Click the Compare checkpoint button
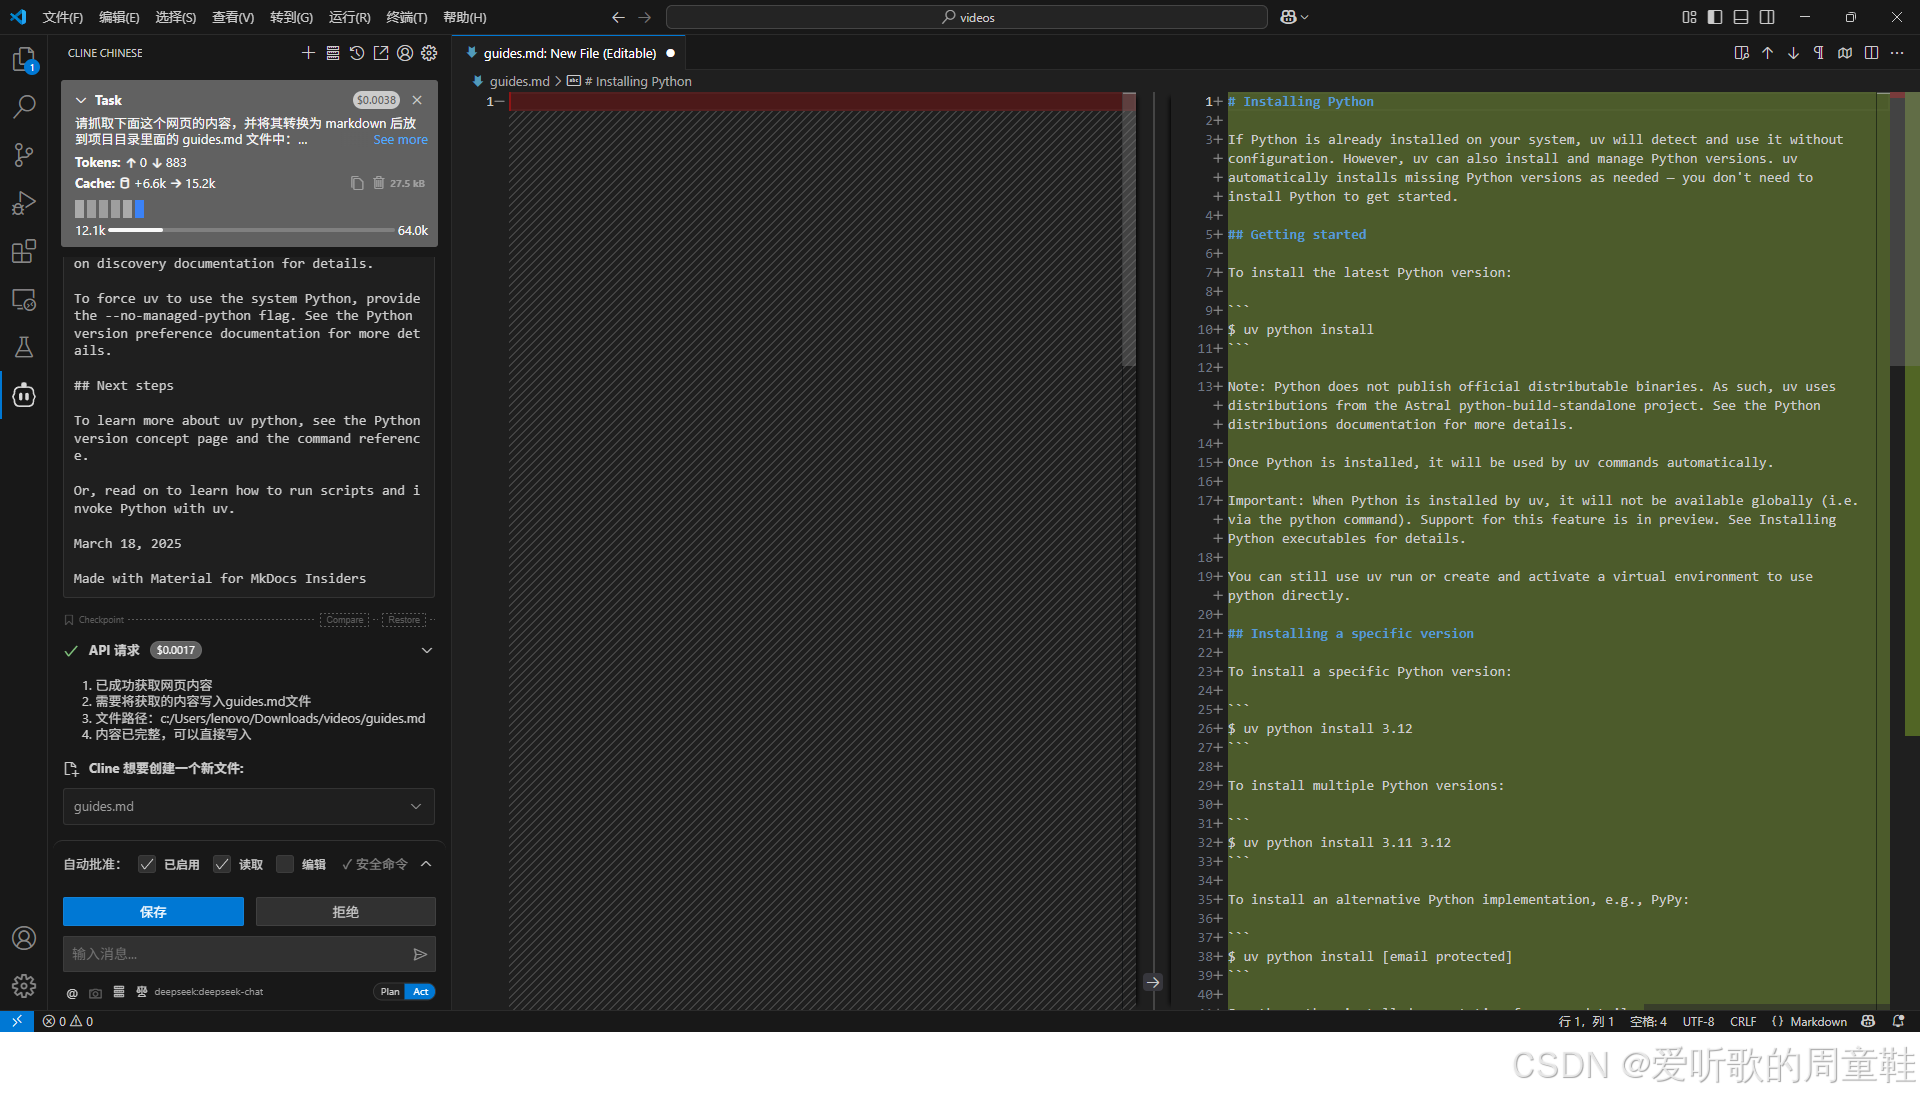Viewport: 1920px width, 1097px height. click(345, 620)
